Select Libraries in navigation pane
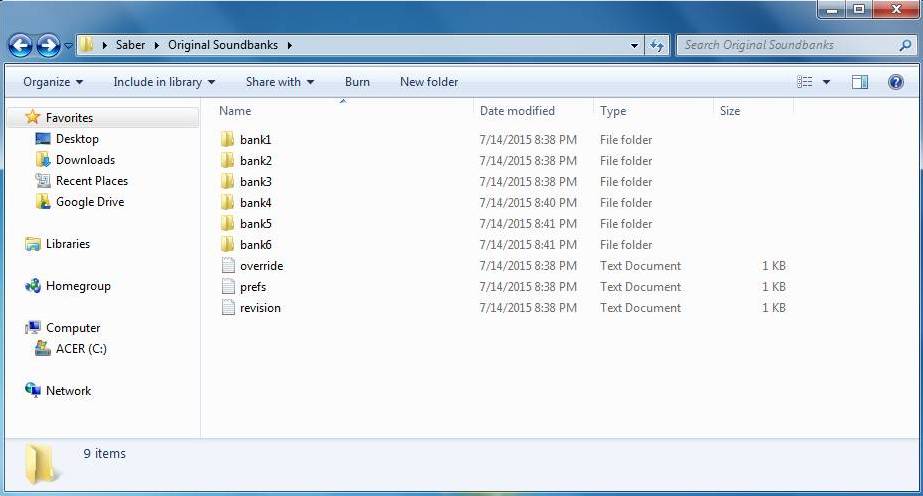 (x=68, y=244)
